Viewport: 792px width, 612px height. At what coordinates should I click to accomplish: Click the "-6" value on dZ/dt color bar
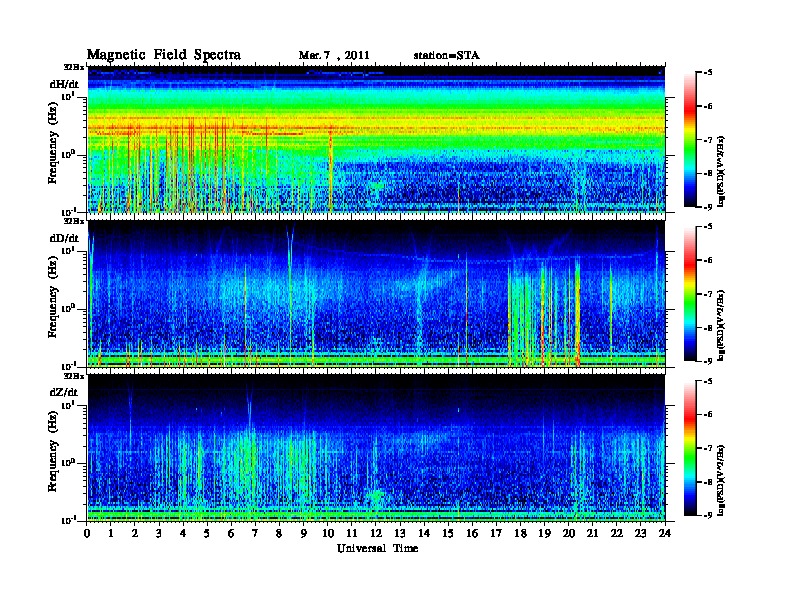(x=708, y=415)
